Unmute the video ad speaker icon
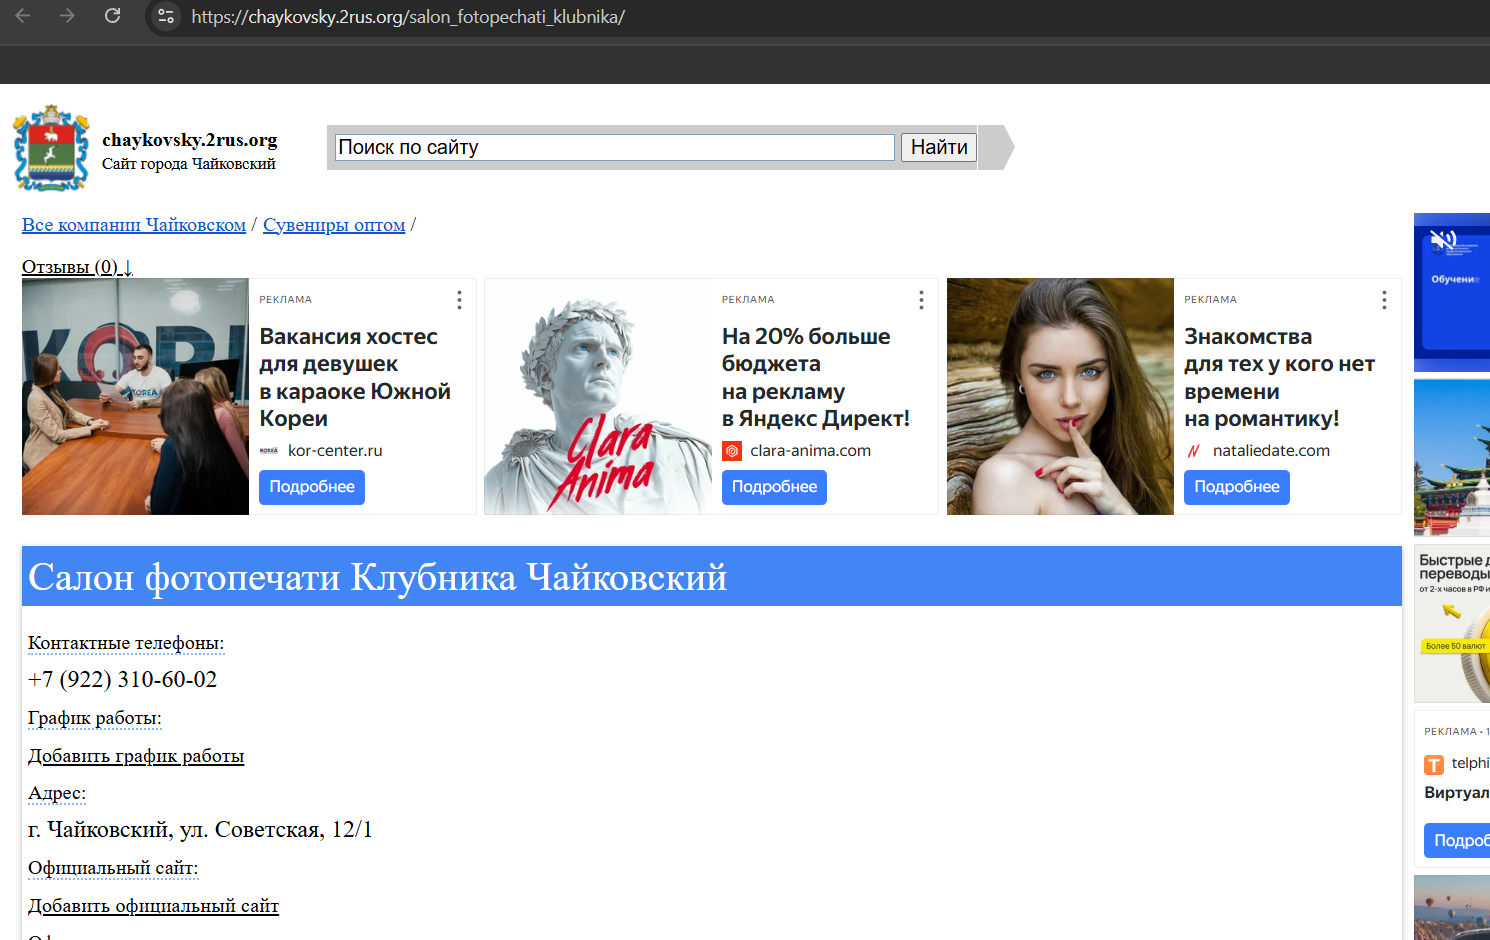This screenshot has width=1490, height=940. tap(1442, 240)
